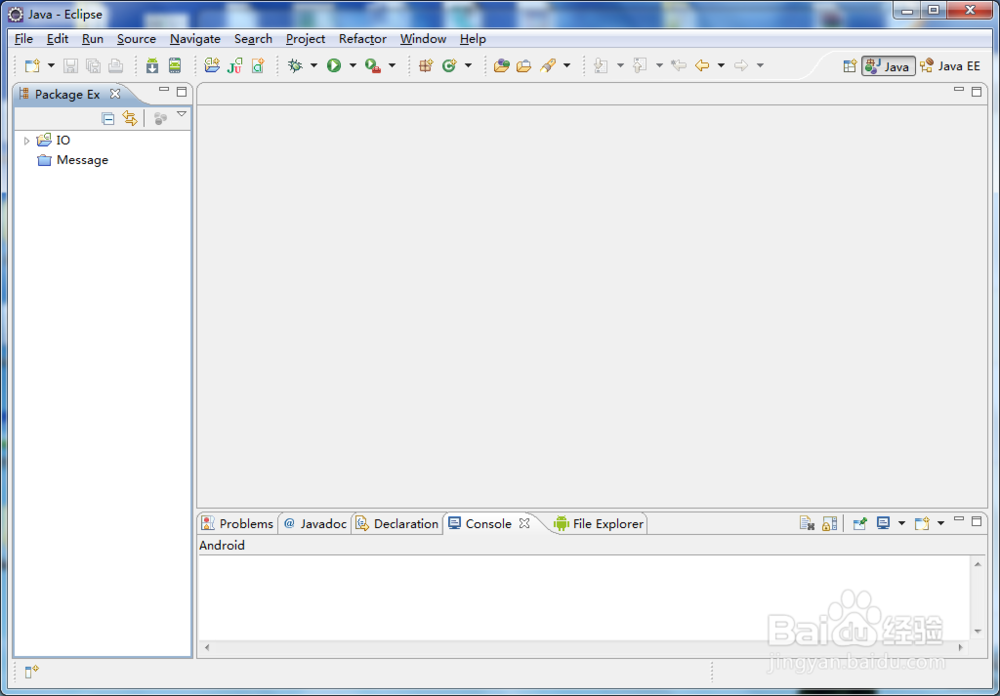
Task: Toggle Scroll Lock in the Console
Action: coord(830,524)
